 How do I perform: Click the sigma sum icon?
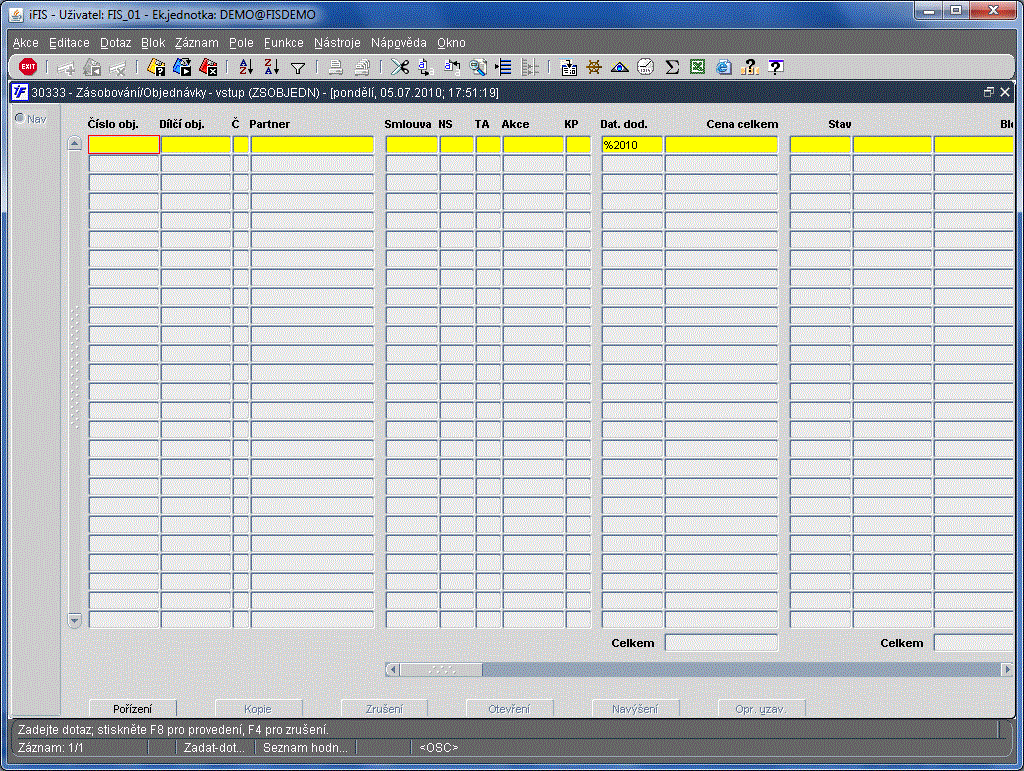(671, 67)
